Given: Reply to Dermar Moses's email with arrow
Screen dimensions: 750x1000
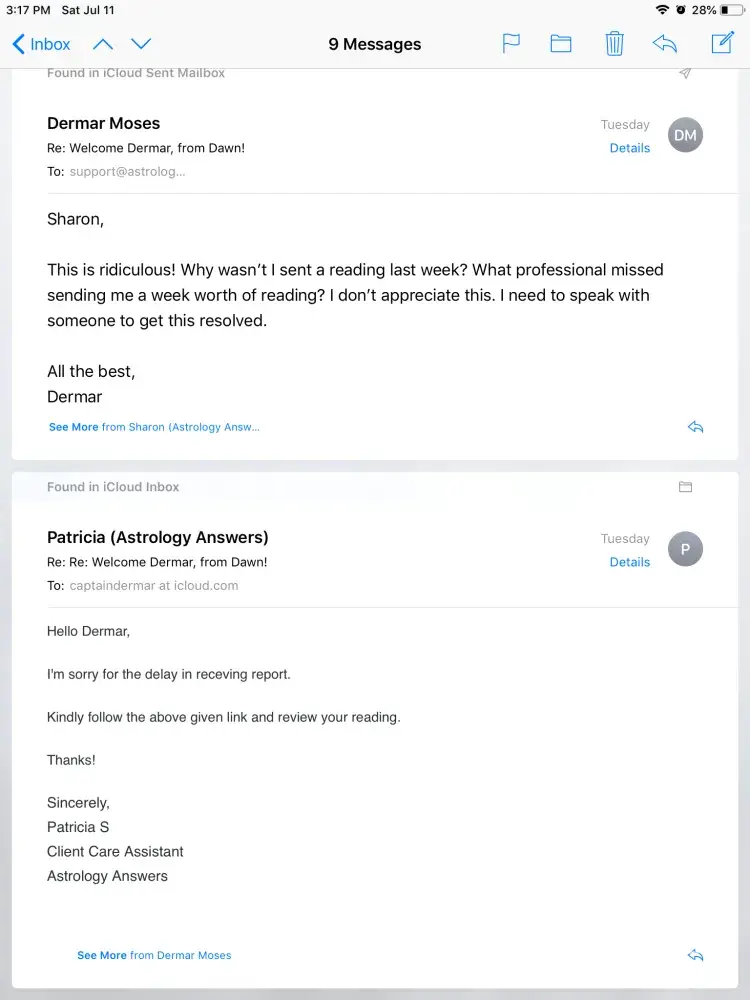Looking at the screenshot, I should pos(696,427).
